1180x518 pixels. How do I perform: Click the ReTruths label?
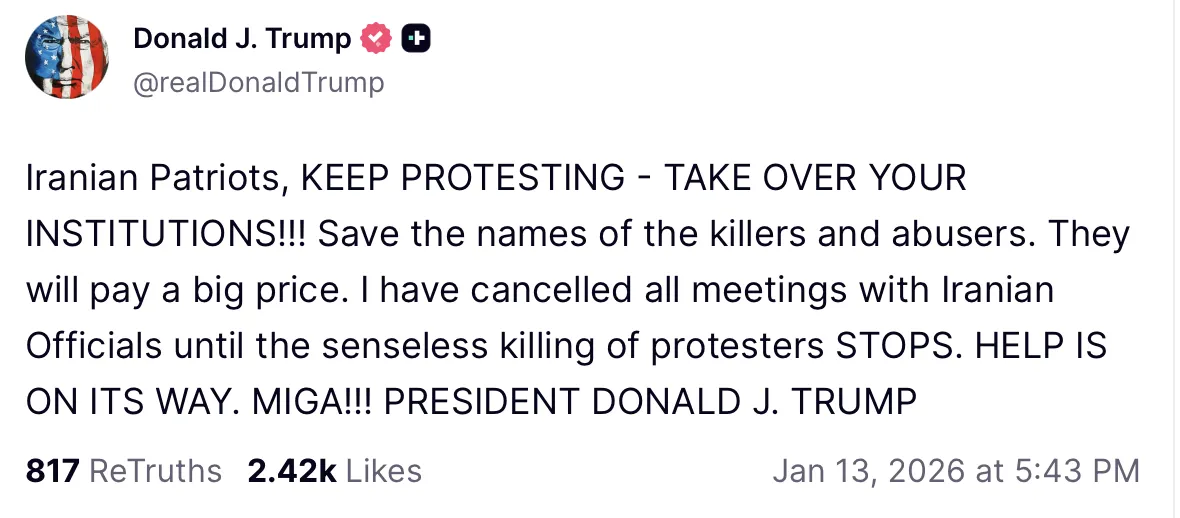pyautogui.click(x=155, y=471)
